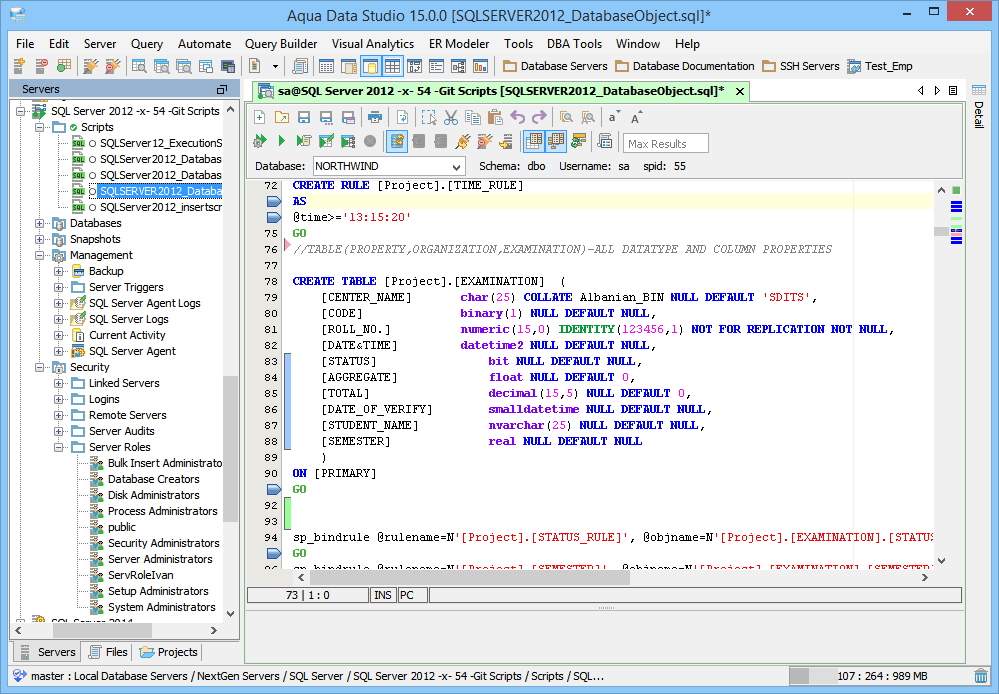The height and width of the screenshot is (694, 999).
Task: Collapse the Server Roles tree node
Action: coord(59,447)
